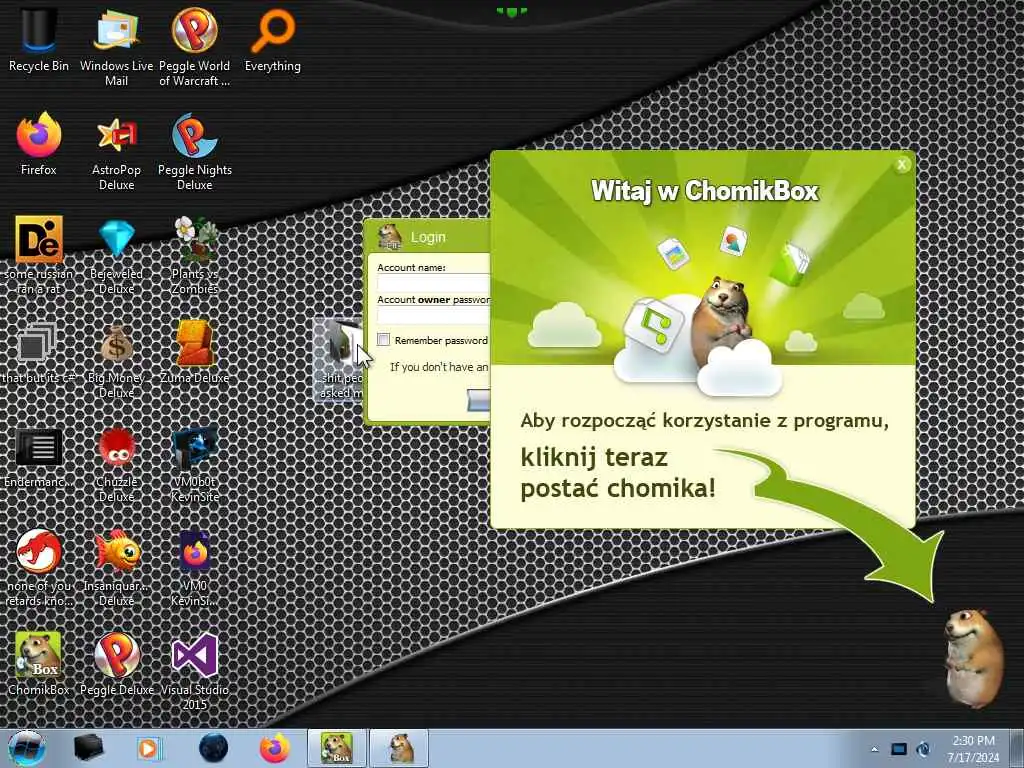Select the Big Money Deluxe icon

116,359
